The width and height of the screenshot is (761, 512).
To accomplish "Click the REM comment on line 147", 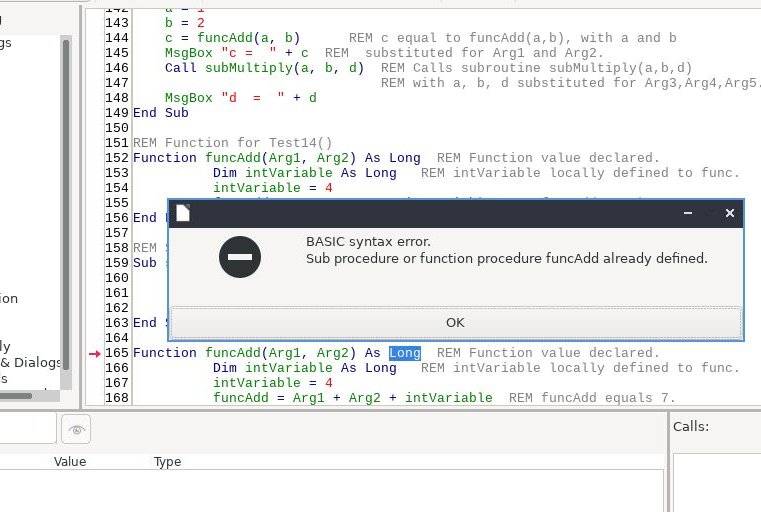I will [x=569, y=83].
